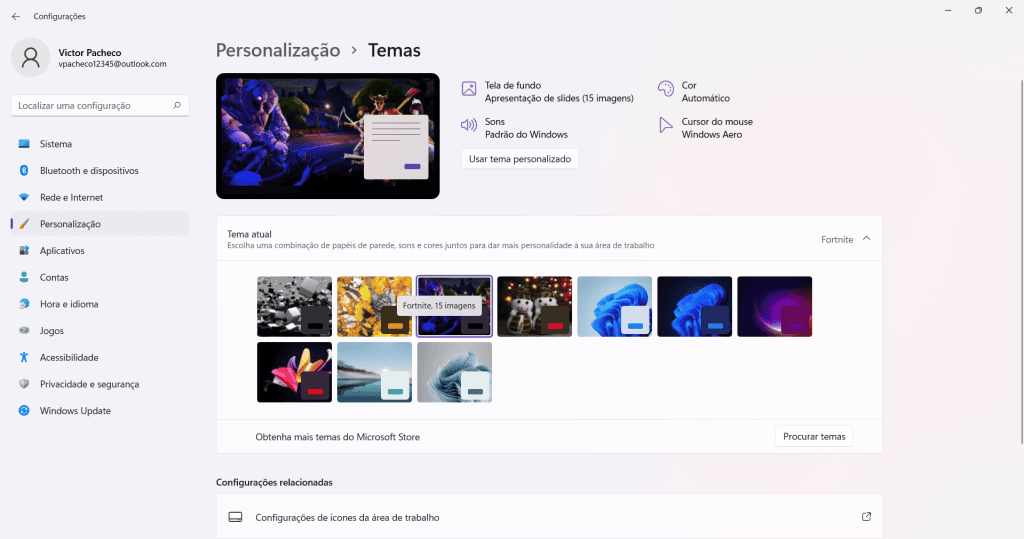
Task: Open Windows Update page
Action: (x=100, y=411)
